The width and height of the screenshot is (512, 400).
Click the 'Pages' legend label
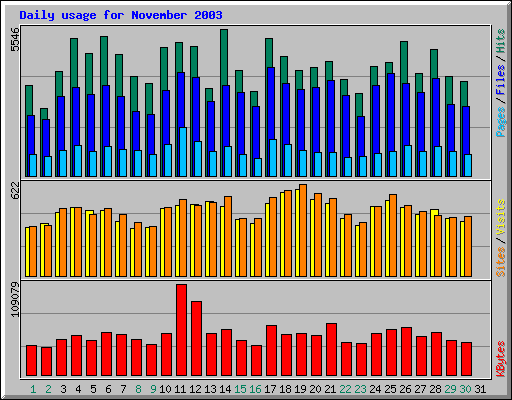tap(501, 122)
